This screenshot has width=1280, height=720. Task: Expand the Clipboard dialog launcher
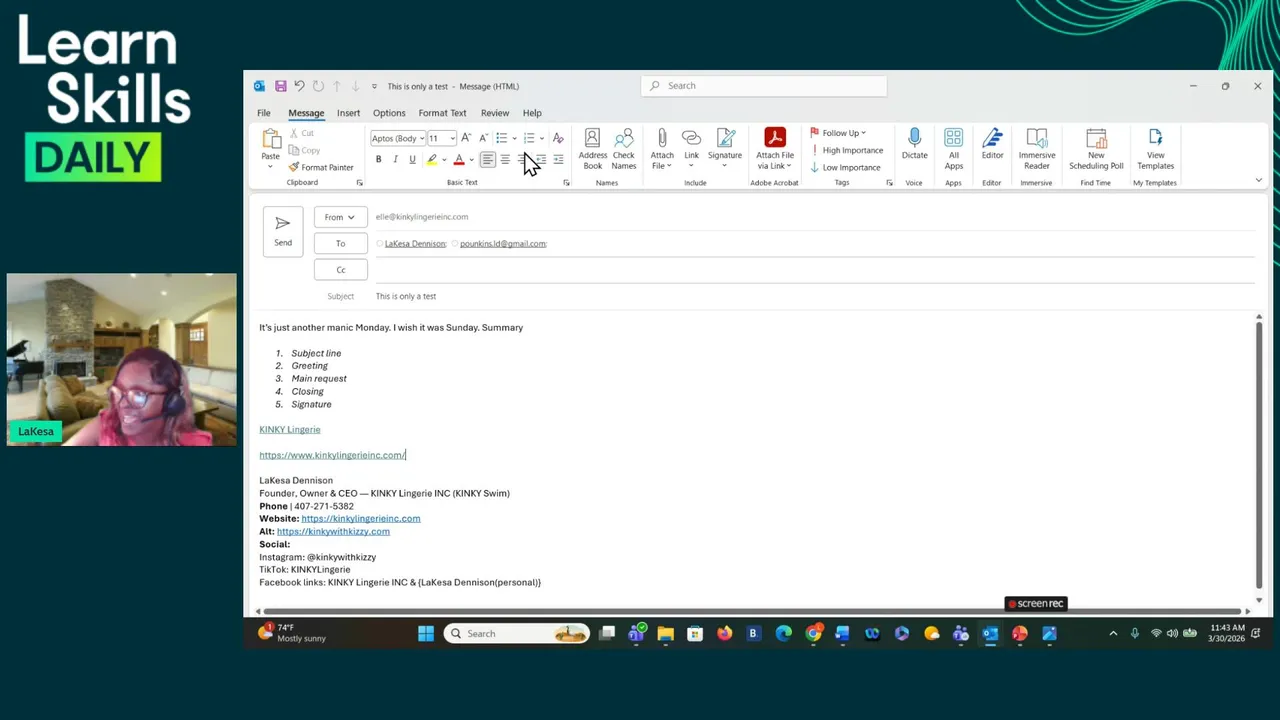pyautogui.click(x=359, y=183)
